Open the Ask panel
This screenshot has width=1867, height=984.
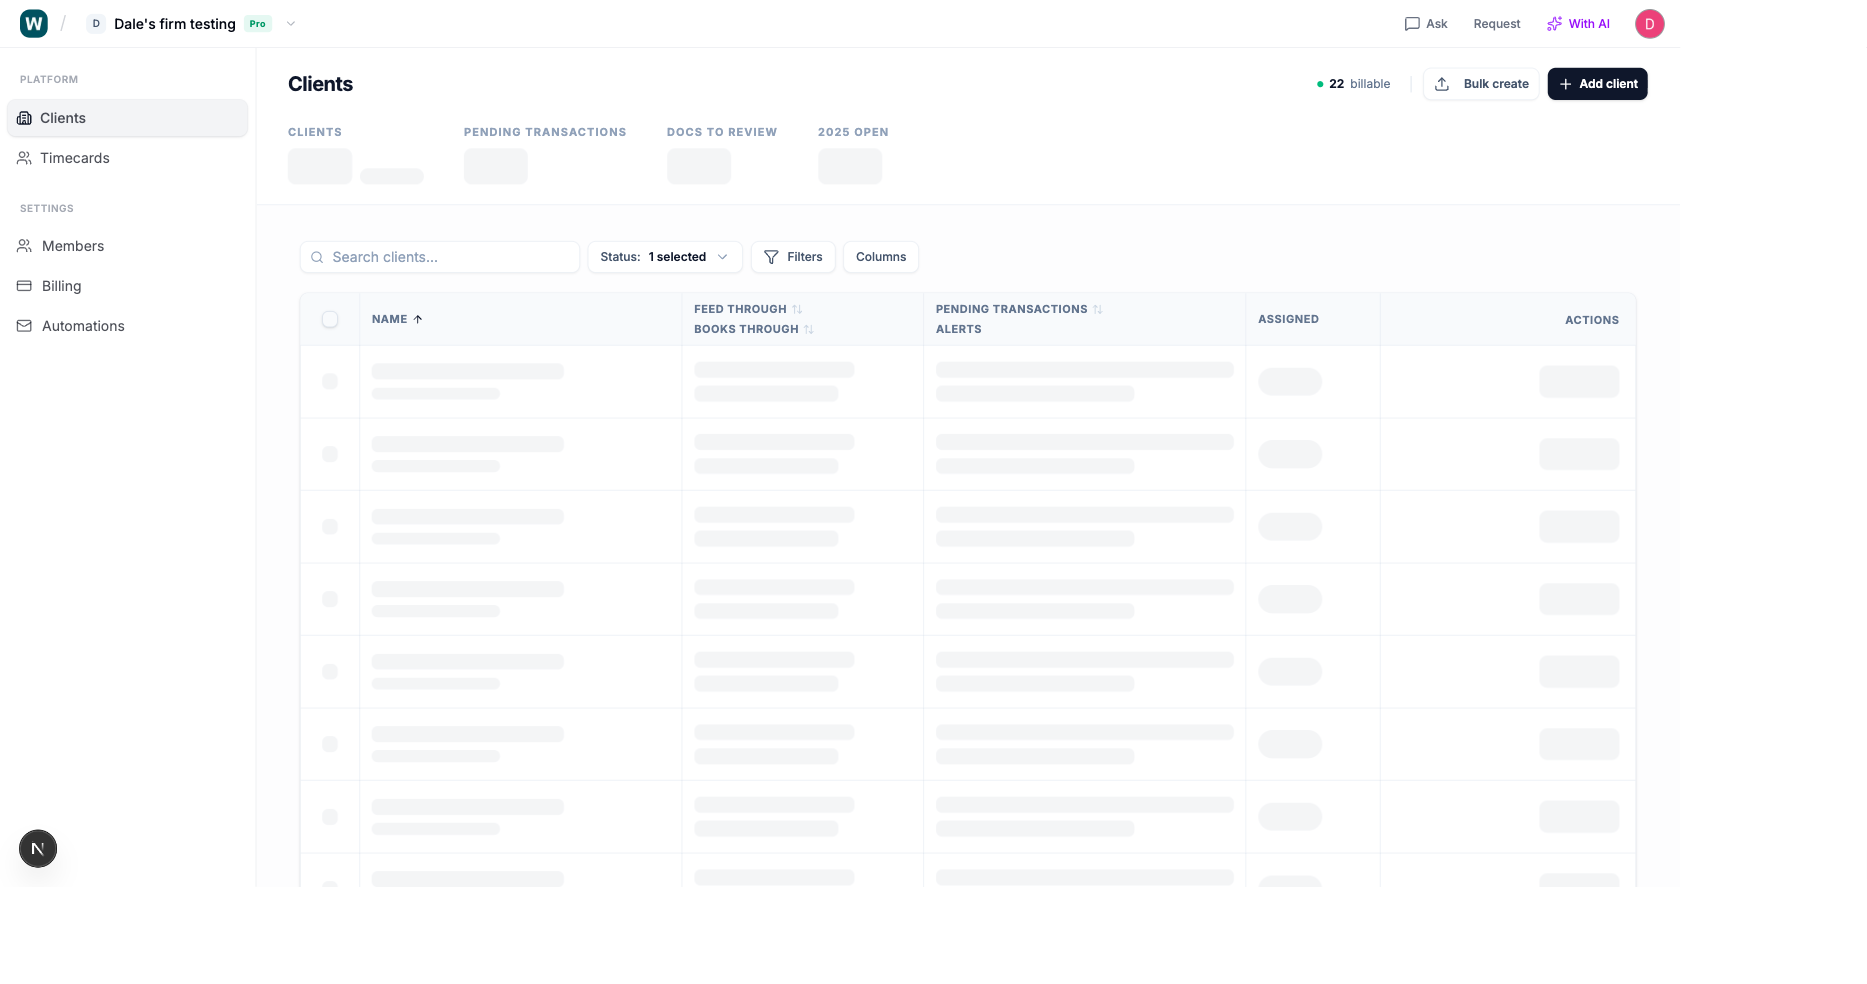point(1425,23)
